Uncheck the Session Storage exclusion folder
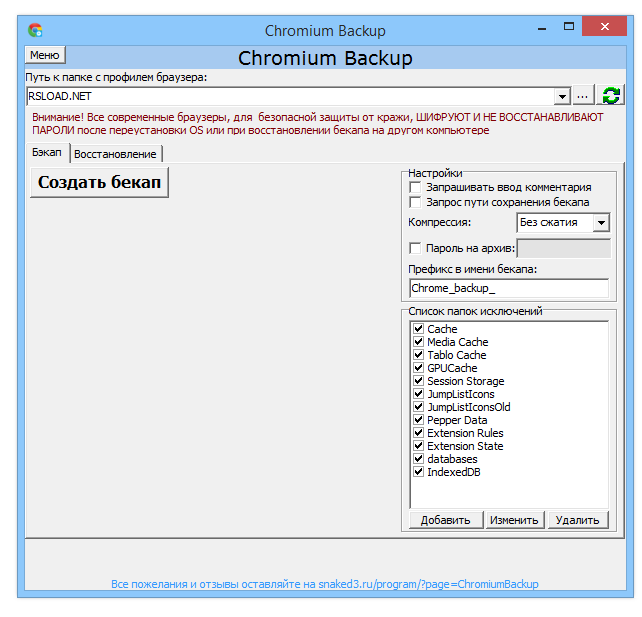642x617 pixels. (x=418, y=381)
